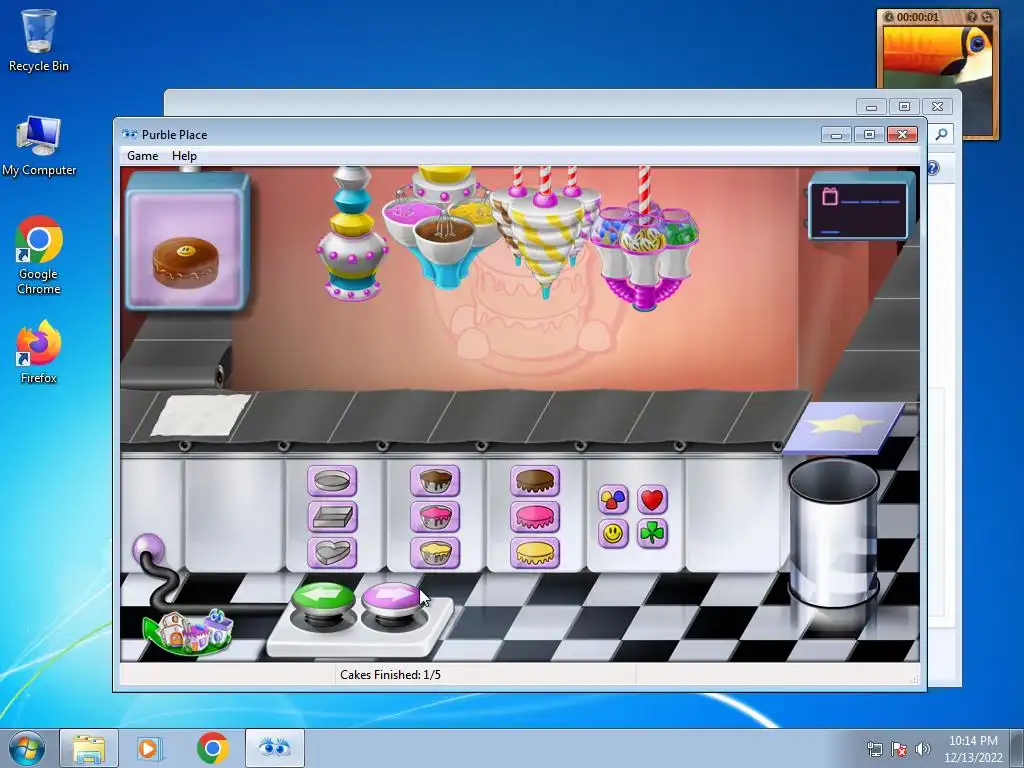Image resolution: width=1024 pixels, height=768 pixels.
Task: Open the Help menu
Action: click(x=184, y=156)
